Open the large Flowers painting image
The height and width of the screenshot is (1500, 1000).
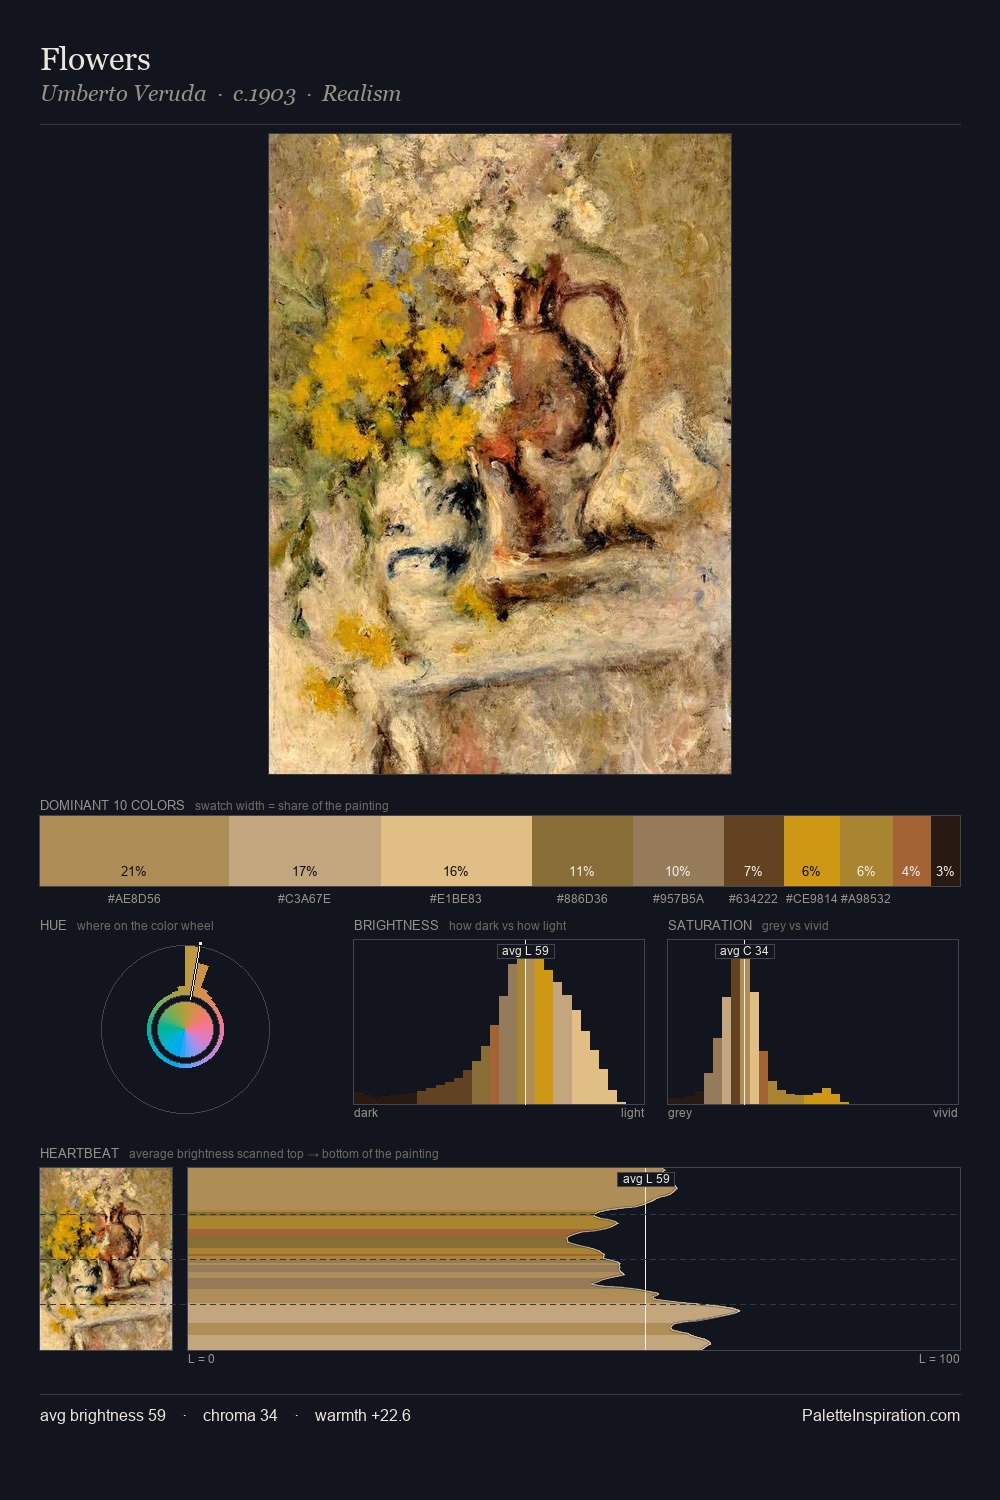(500, 454)
